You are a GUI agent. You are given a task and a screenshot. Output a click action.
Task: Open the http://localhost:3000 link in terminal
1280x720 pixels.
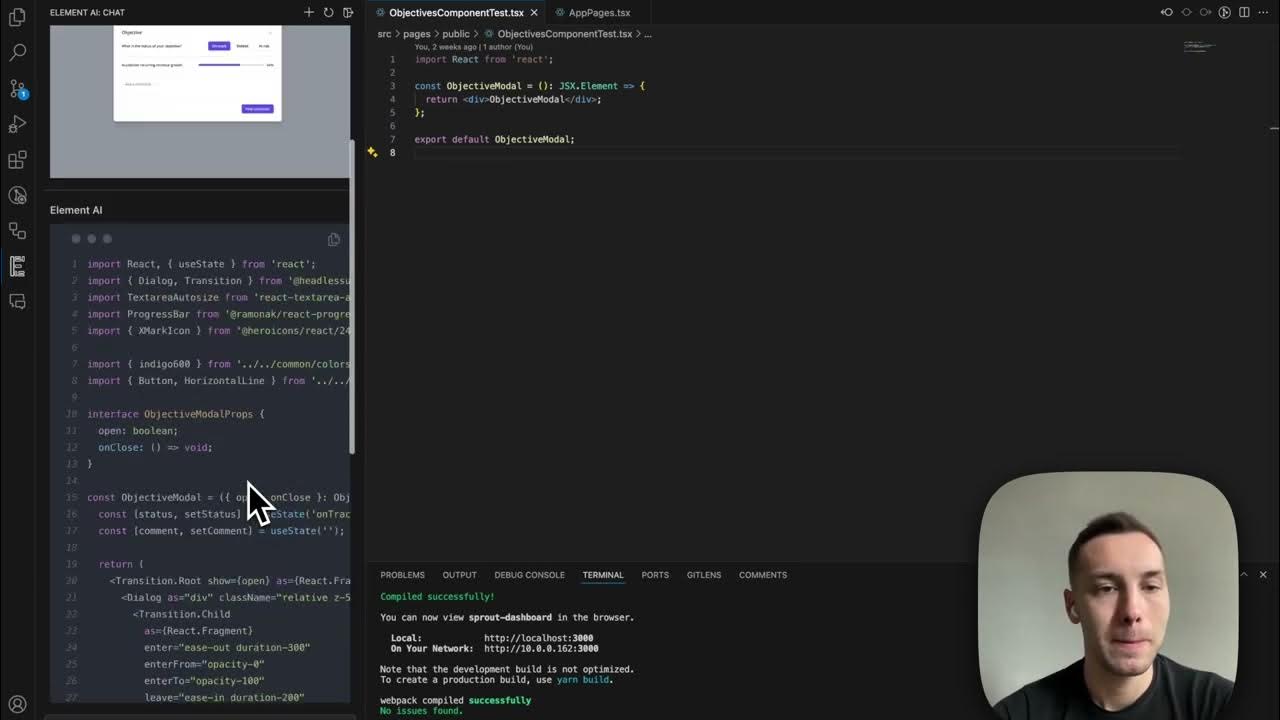pos(538,638)
